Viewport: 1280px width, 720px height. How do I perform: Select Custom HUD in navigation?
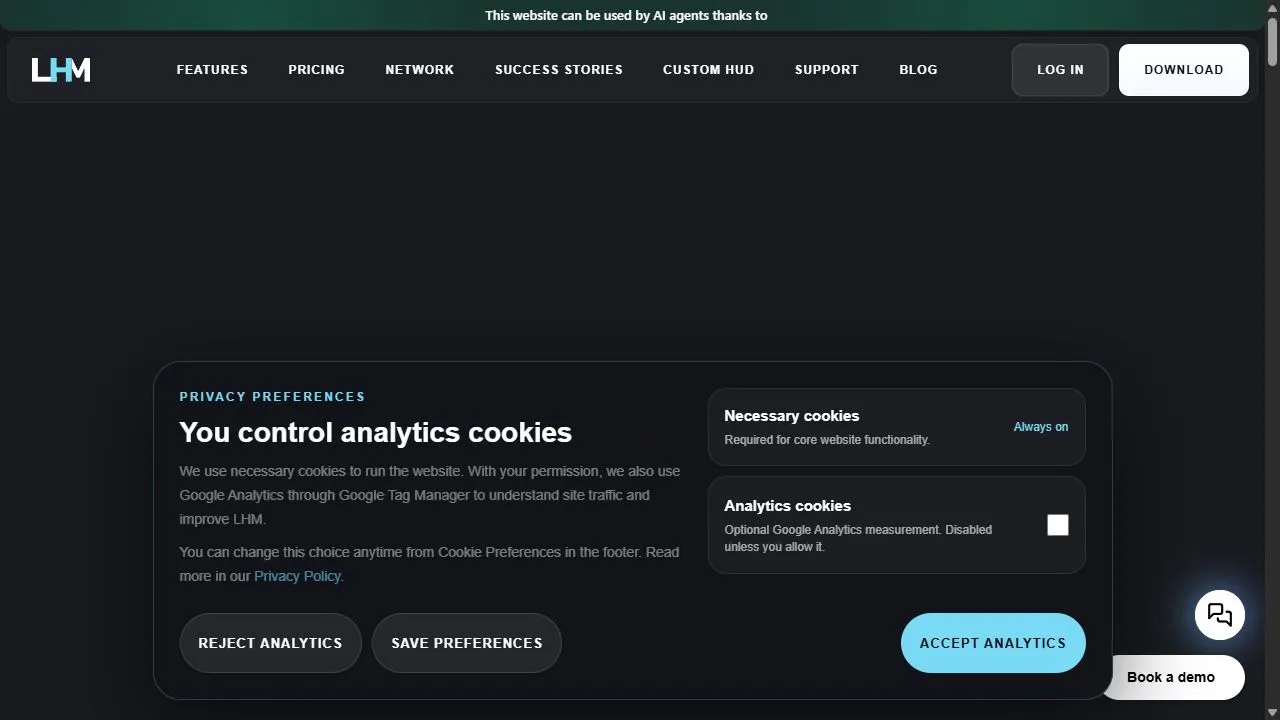[708, 70]
